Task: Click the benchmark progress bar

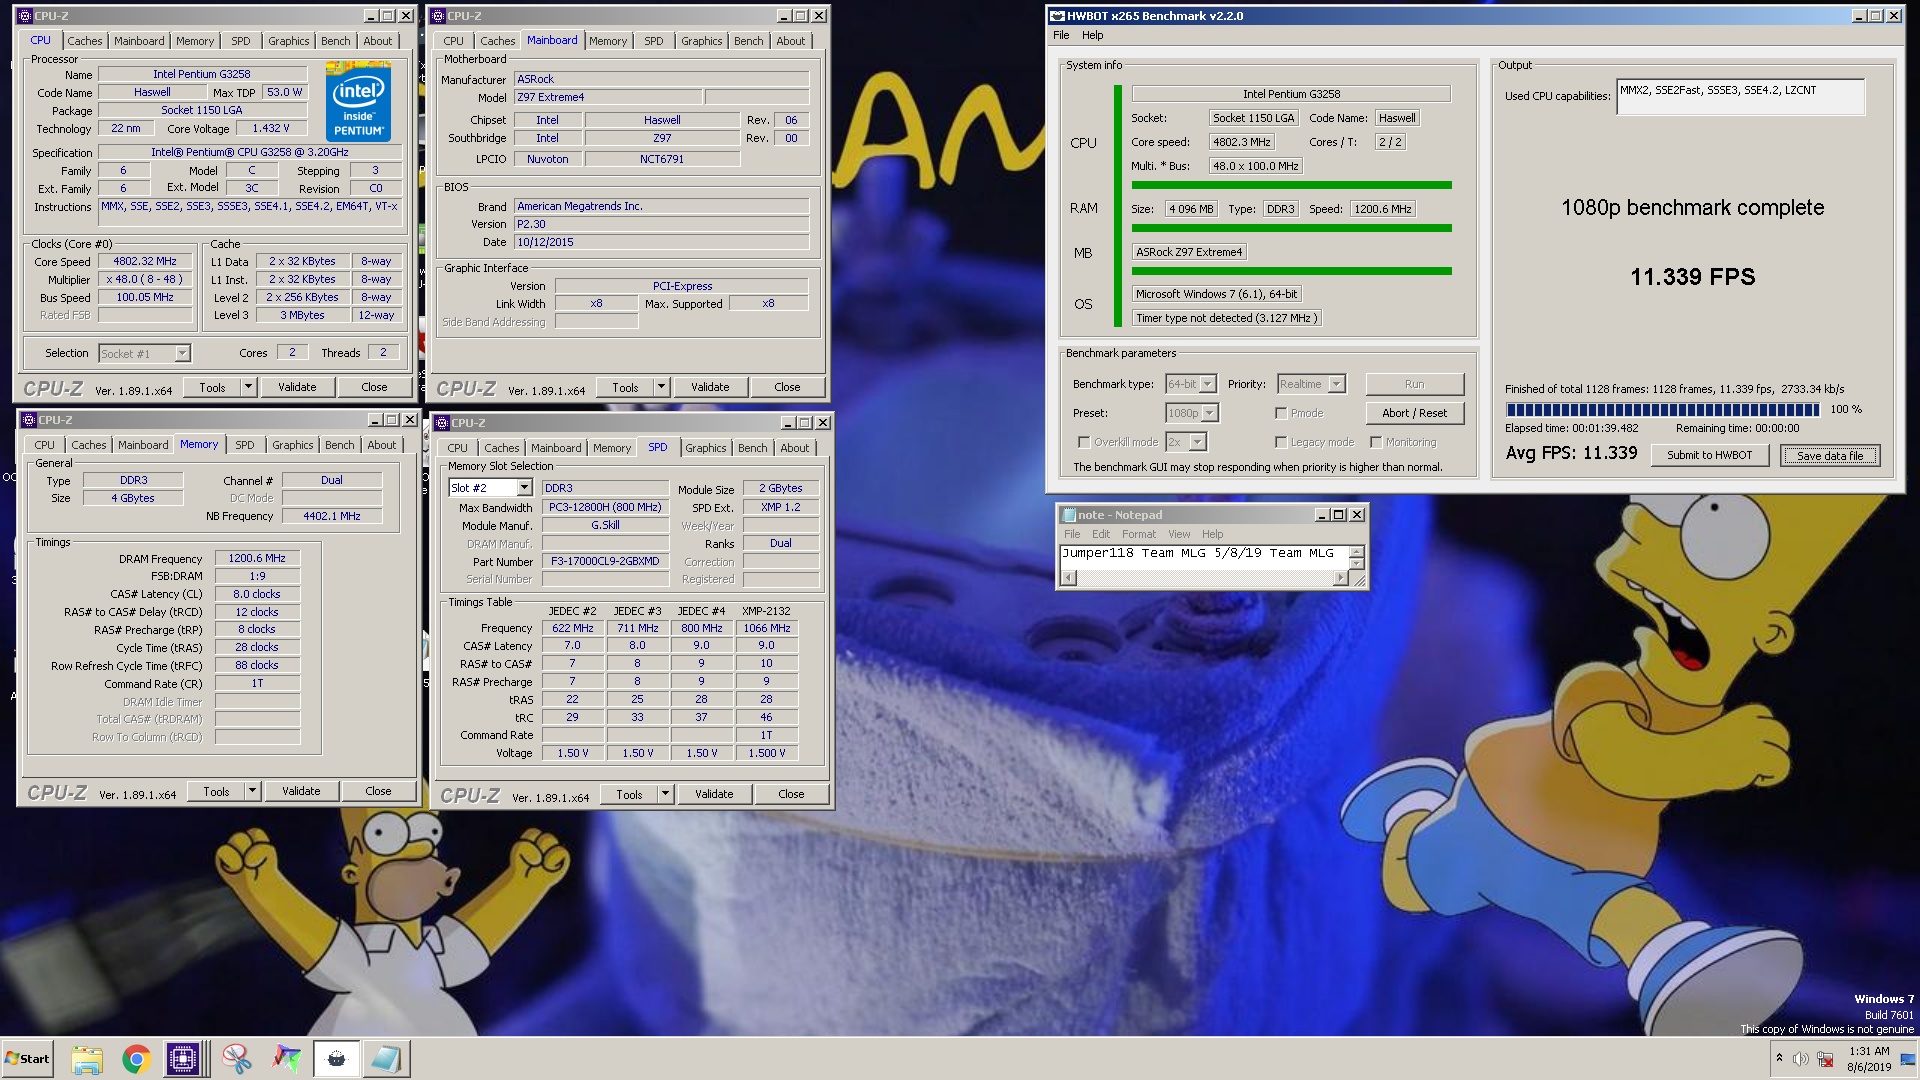Action: [1662, 409]
